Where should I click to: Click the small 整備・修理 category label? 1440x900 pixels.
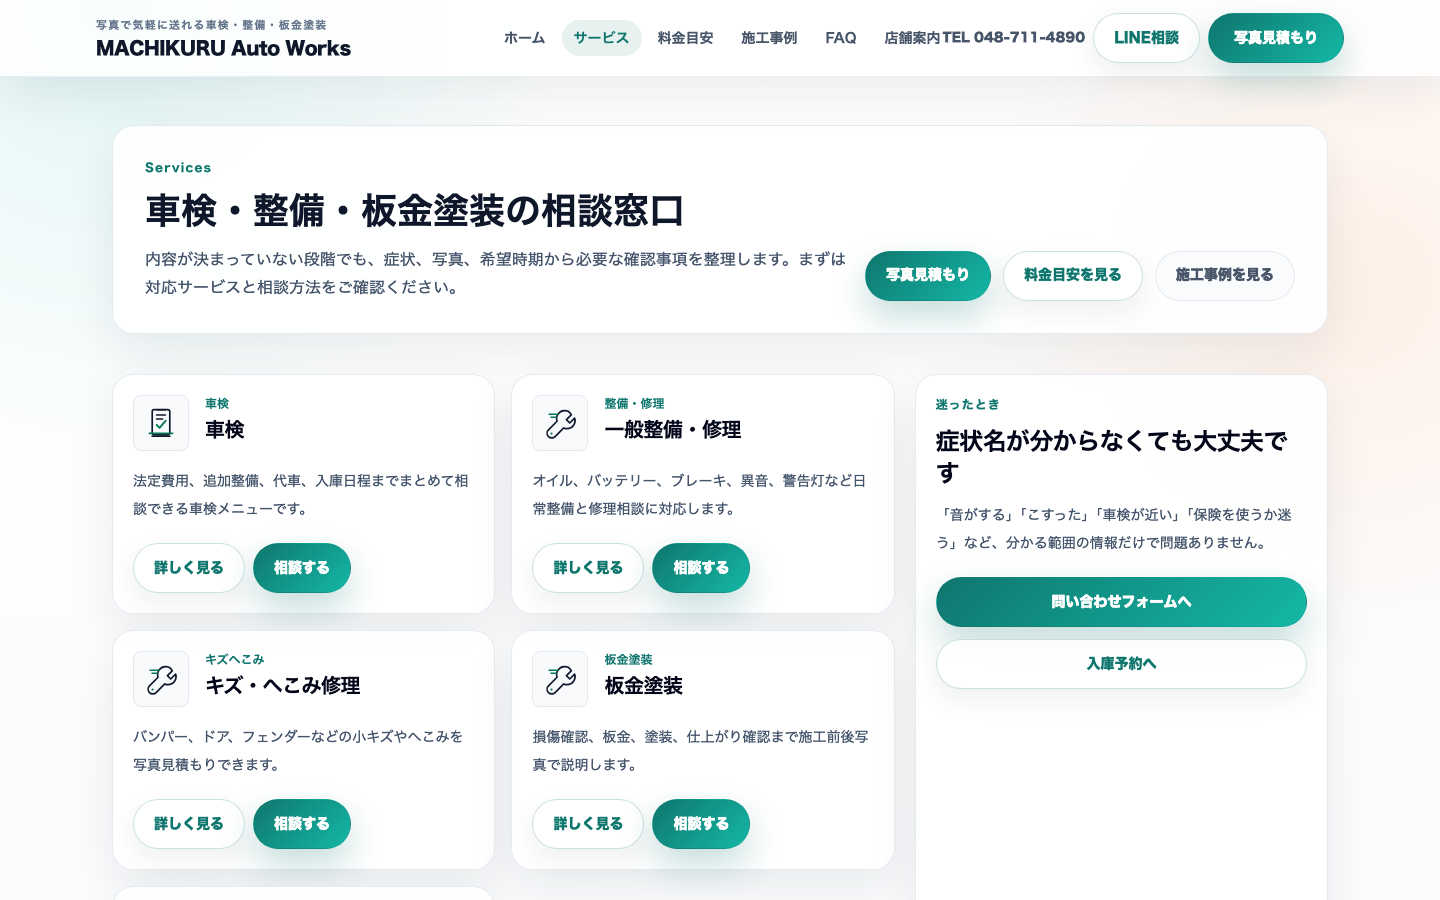click(634, 404)
